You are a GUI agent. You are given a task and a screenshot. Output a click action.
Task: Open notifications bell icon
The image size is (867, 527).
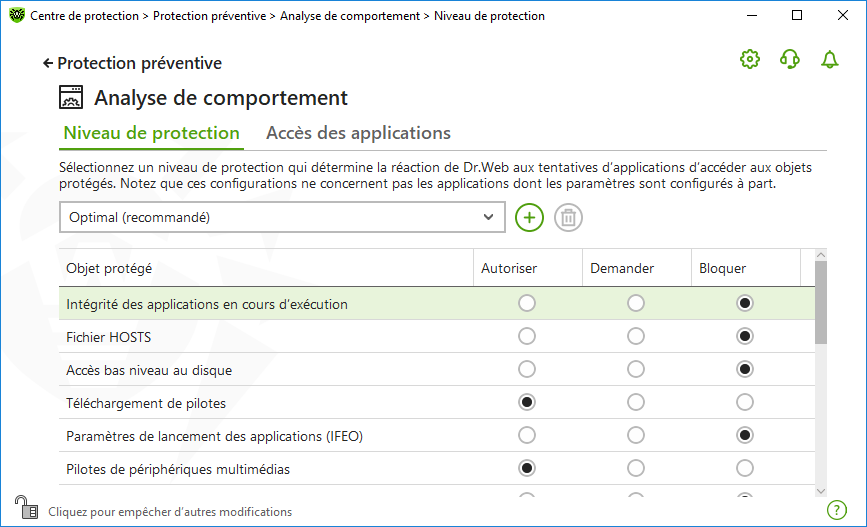829,59
